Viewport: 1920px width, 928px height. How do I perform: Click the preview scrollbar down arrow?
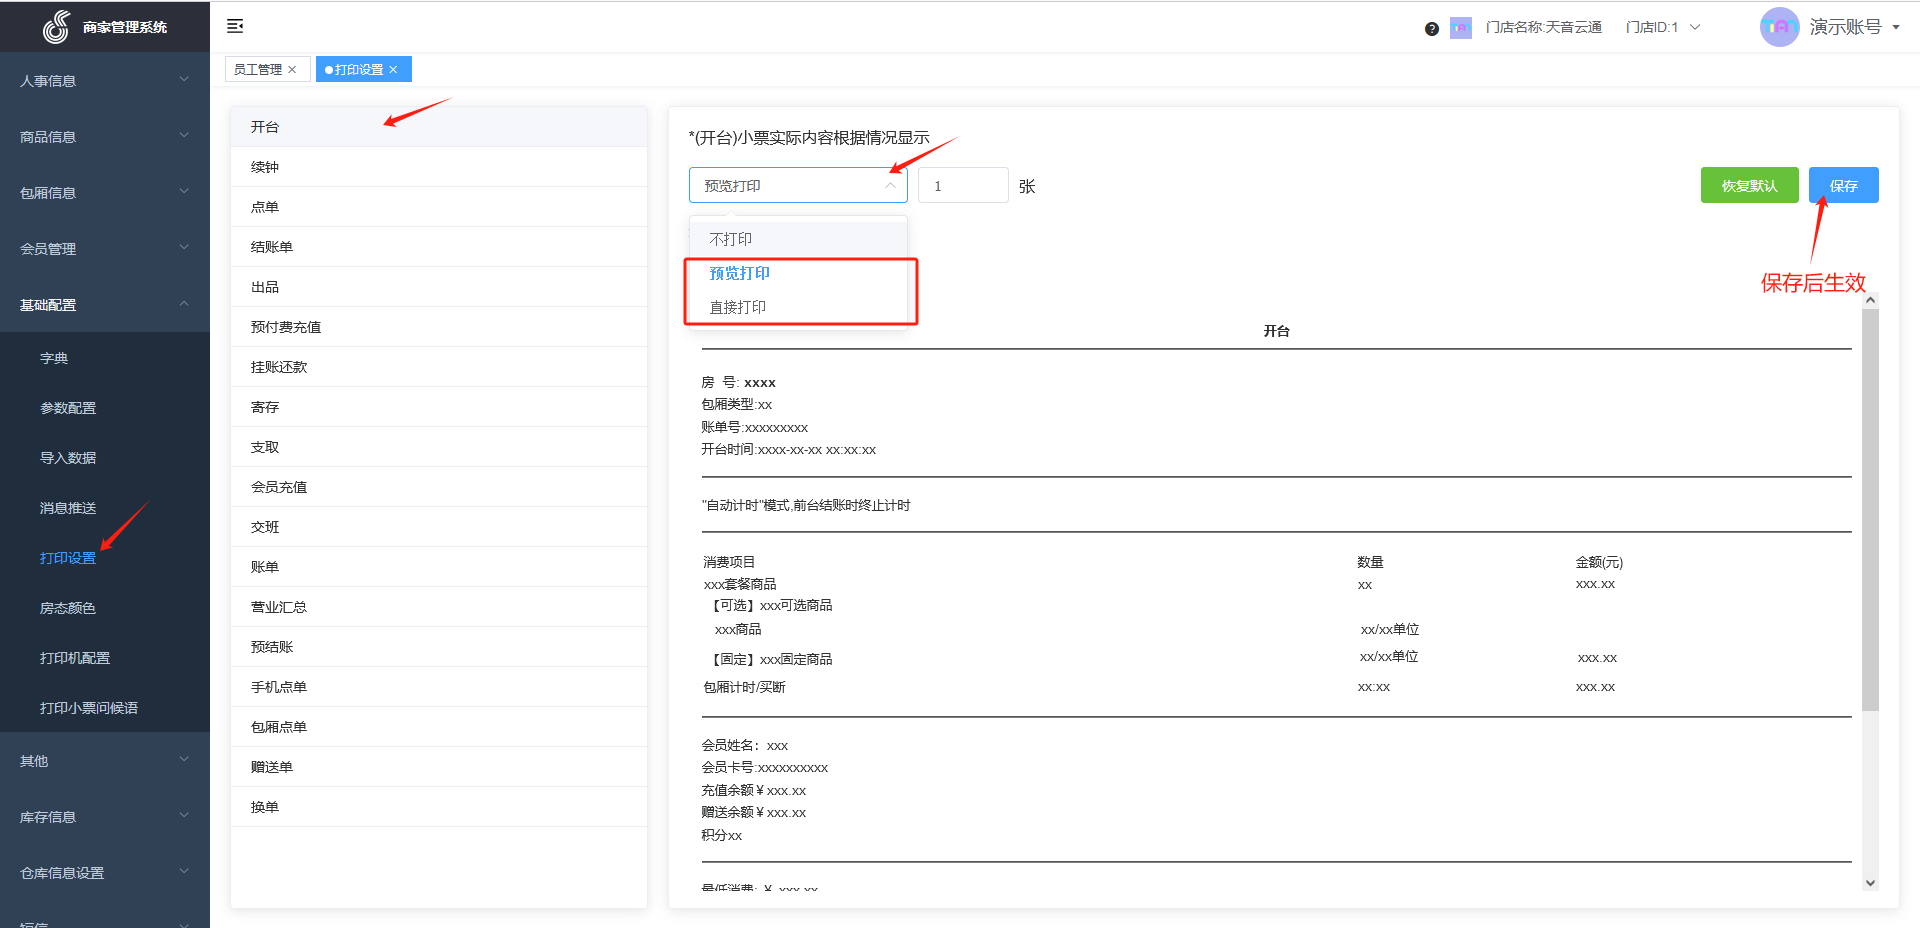coord(1870,883)
